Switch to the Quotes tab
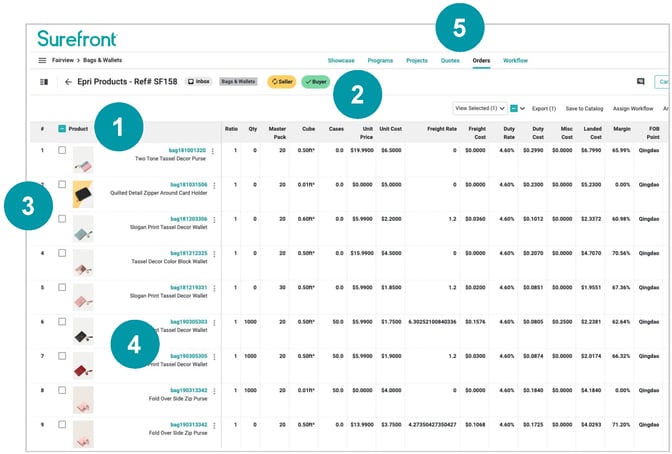Screen dimensions: 672x454 coord(450,61)
